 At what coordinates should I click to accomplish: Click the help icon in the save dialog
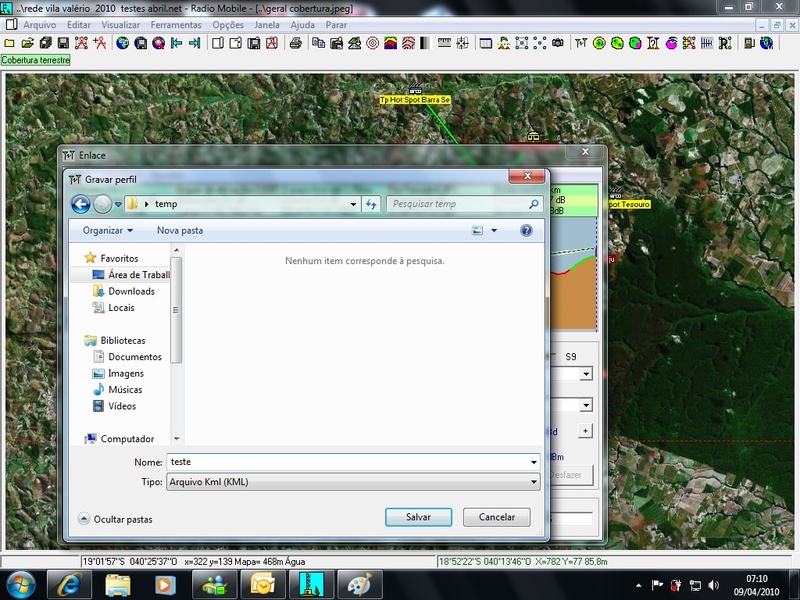tap(526, 230)
